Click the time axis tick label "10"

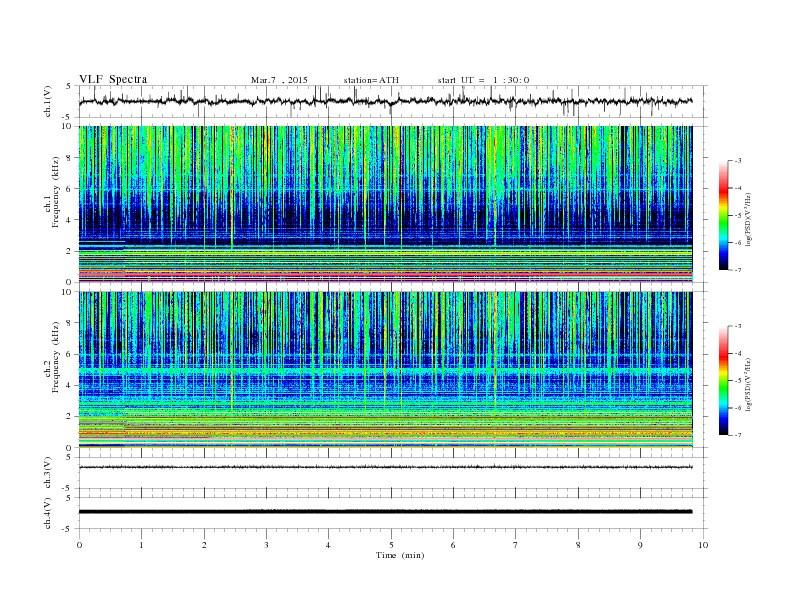(x=703, y=545)
